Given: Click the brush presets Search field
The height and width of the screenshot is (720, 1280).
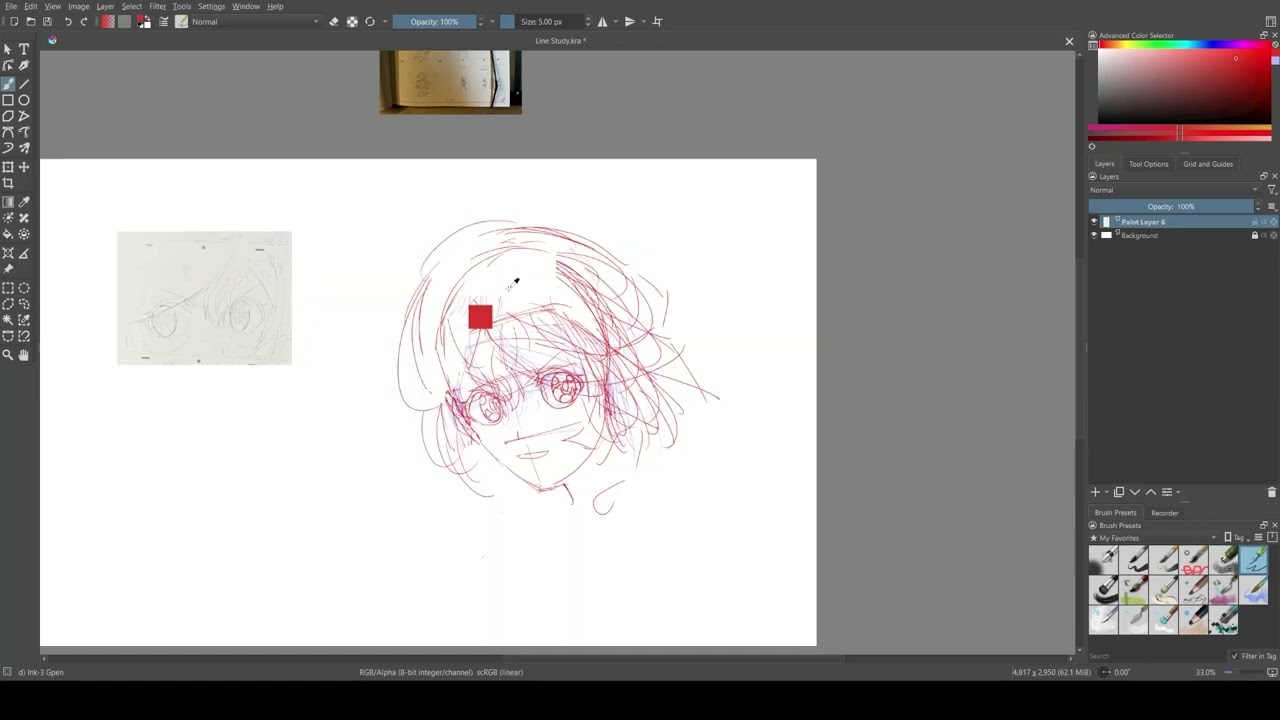Looking at the screenshot, I should [1150, 656].
